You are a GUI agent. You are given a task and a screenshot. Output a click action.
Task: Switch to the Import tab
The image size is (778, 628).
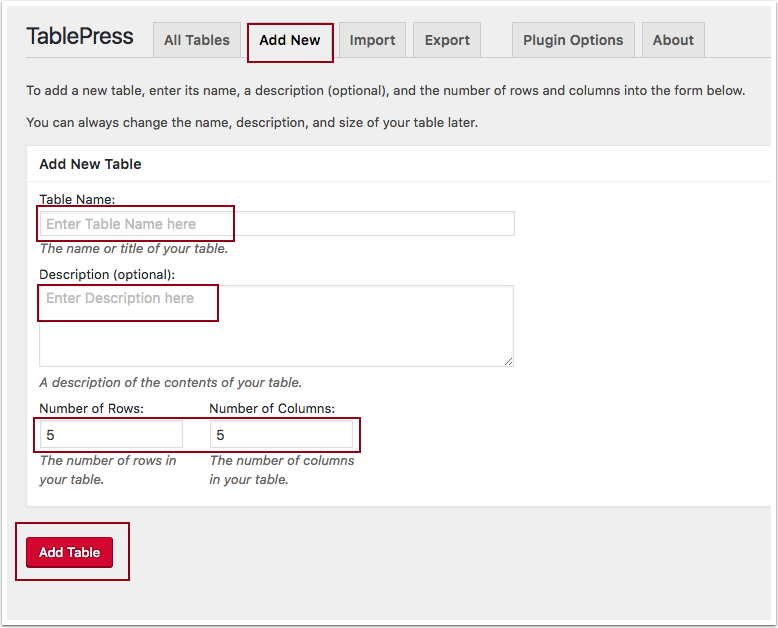point(372,40)
